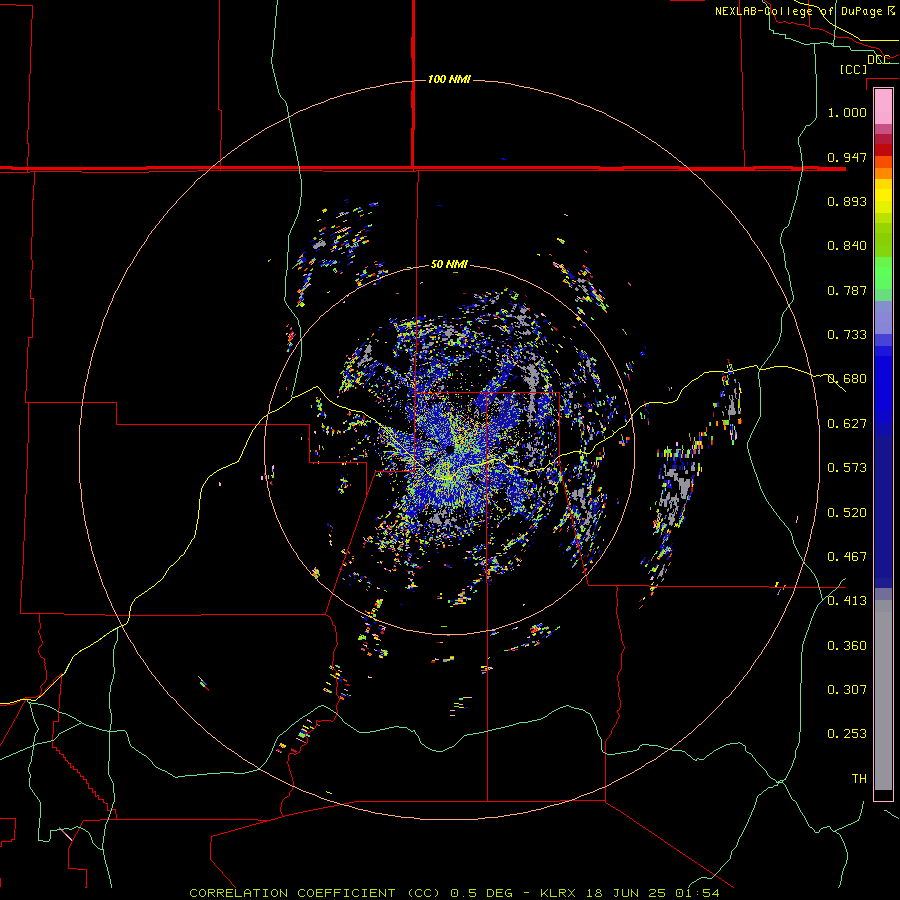900x900 pixels.
Task: Select the 0.893 scale label
Action: pyautogui.click(x=847, y=201)
